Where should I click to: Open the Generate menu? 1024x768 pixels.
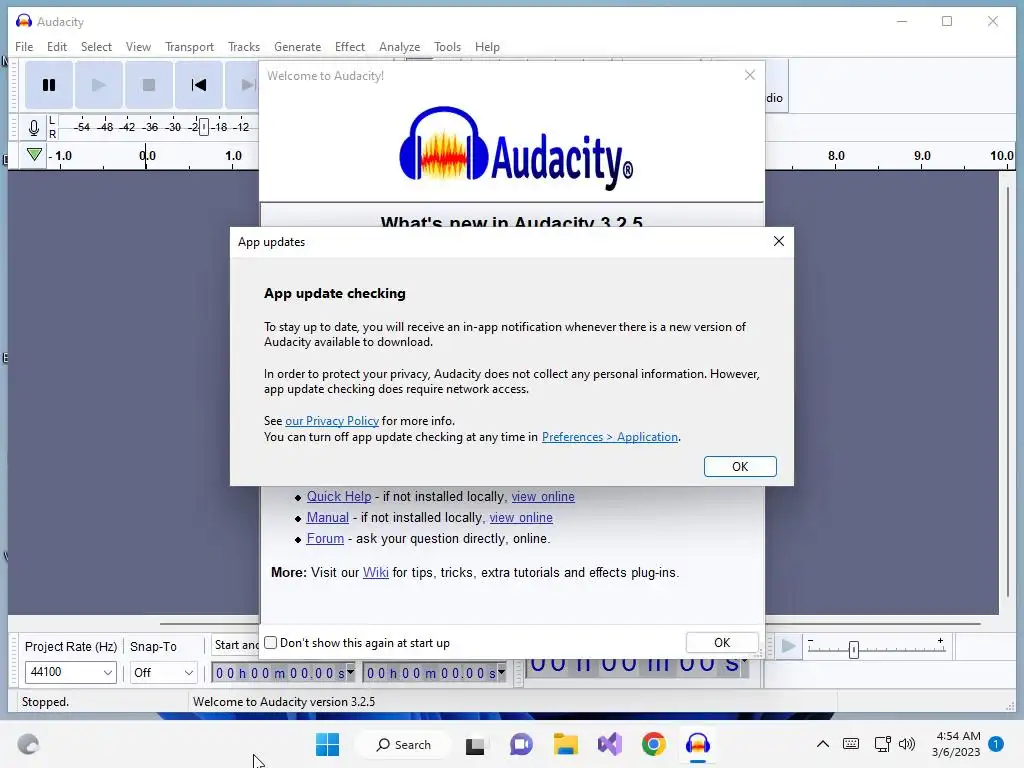tap(298, 47)
